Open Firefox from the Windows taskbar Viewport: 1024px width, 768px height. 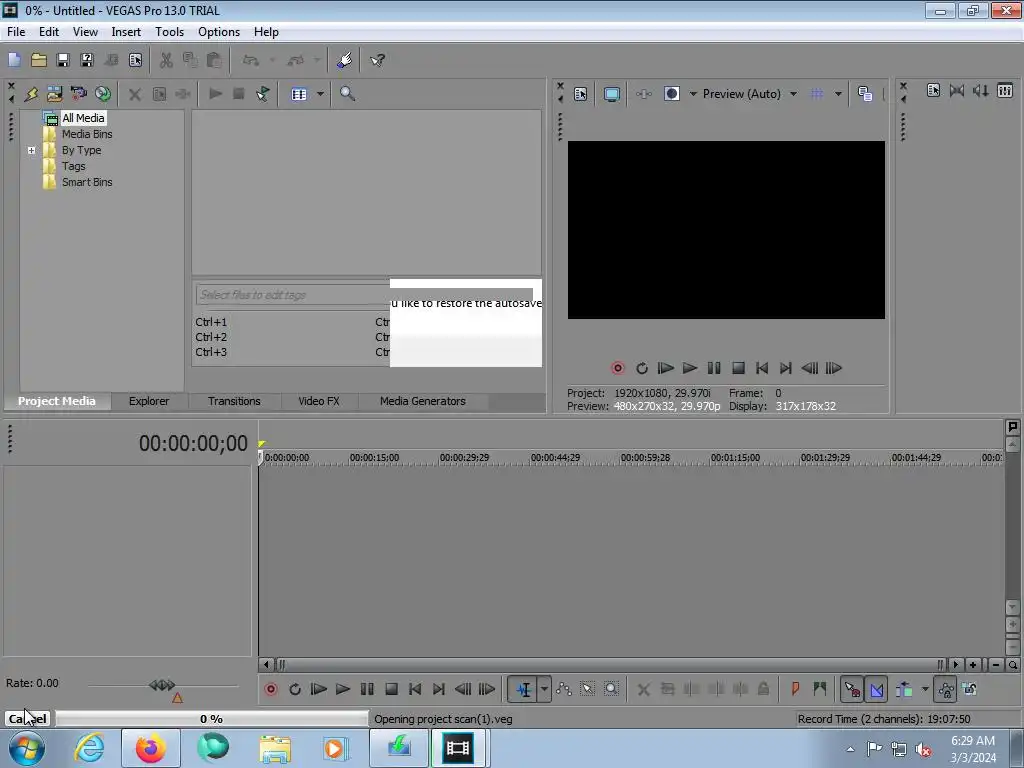click(151, 748)
